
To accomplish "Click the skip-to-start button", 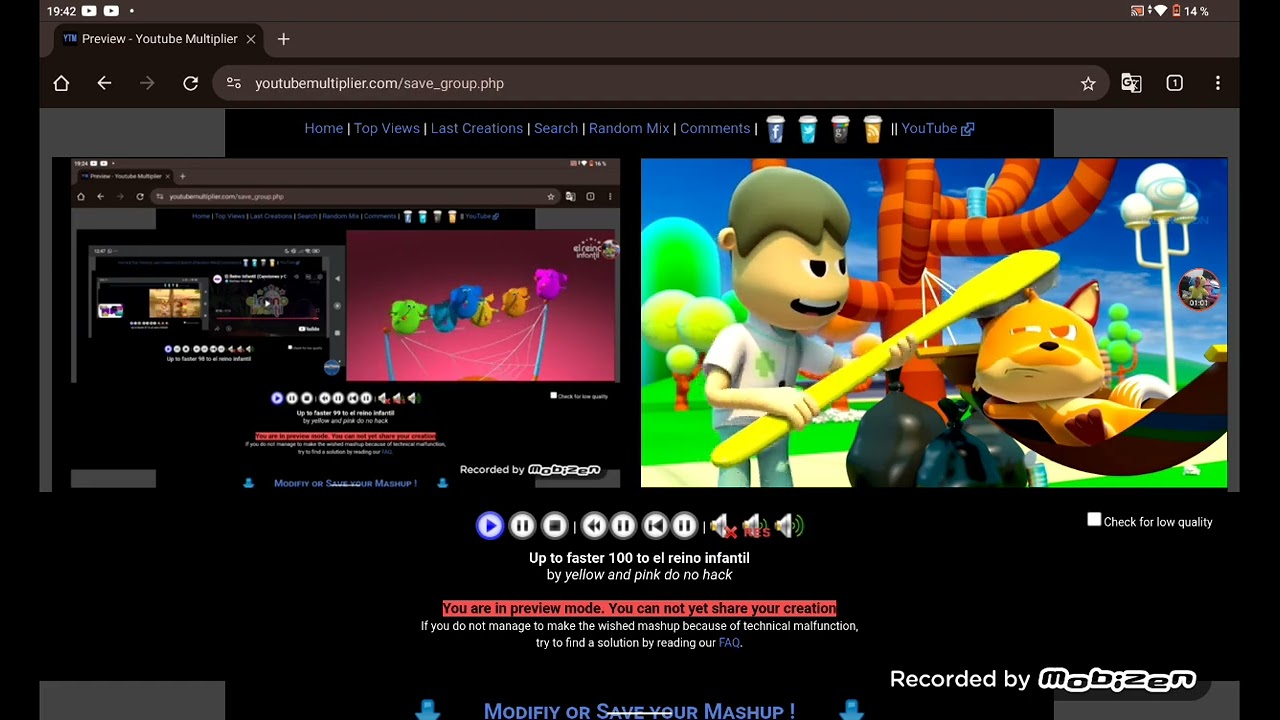I will [x=655, y=525].
